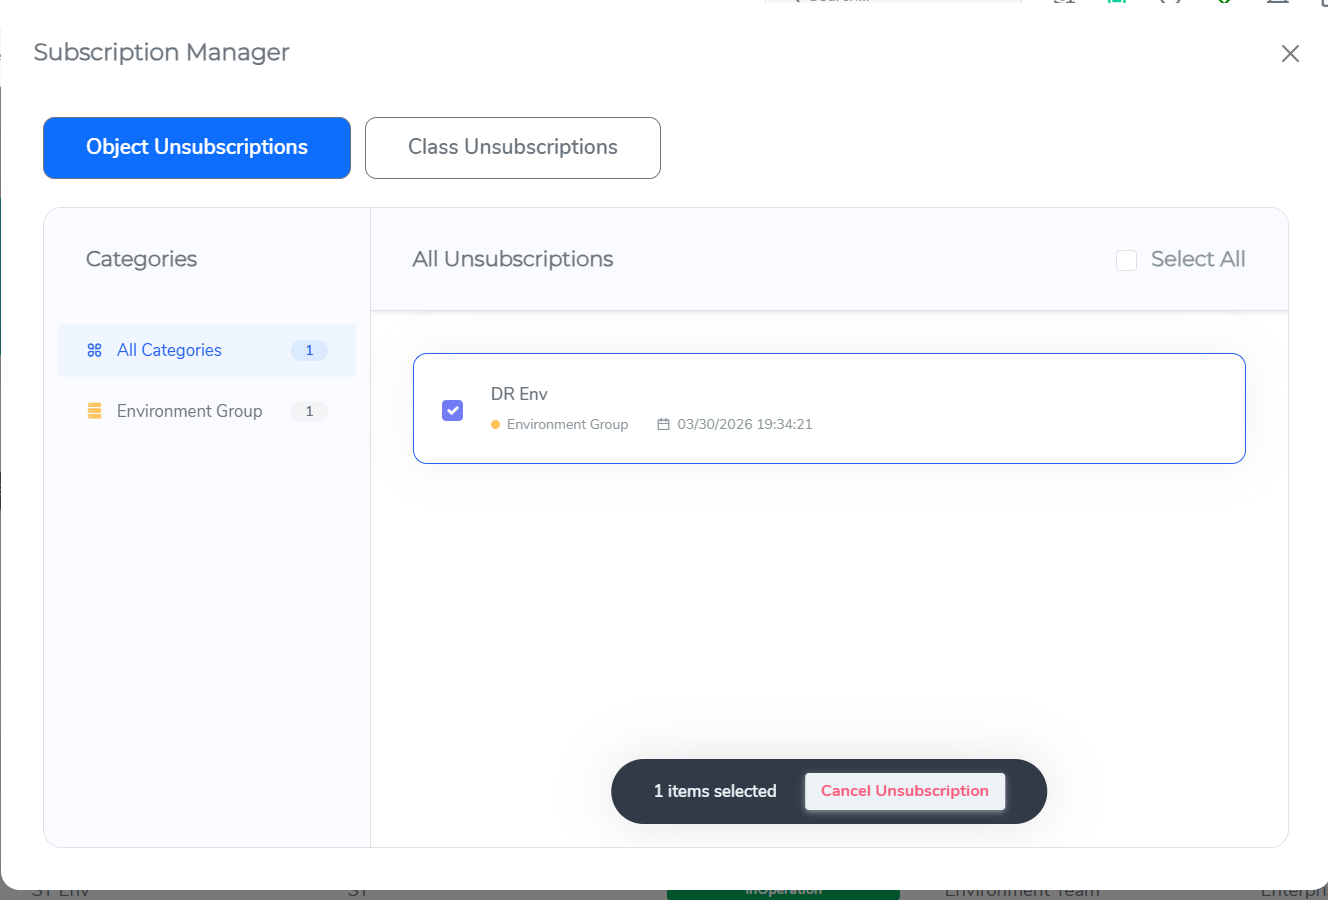Click the DR Env item title
Screen dimensions: 1328x900
(519, 394)
